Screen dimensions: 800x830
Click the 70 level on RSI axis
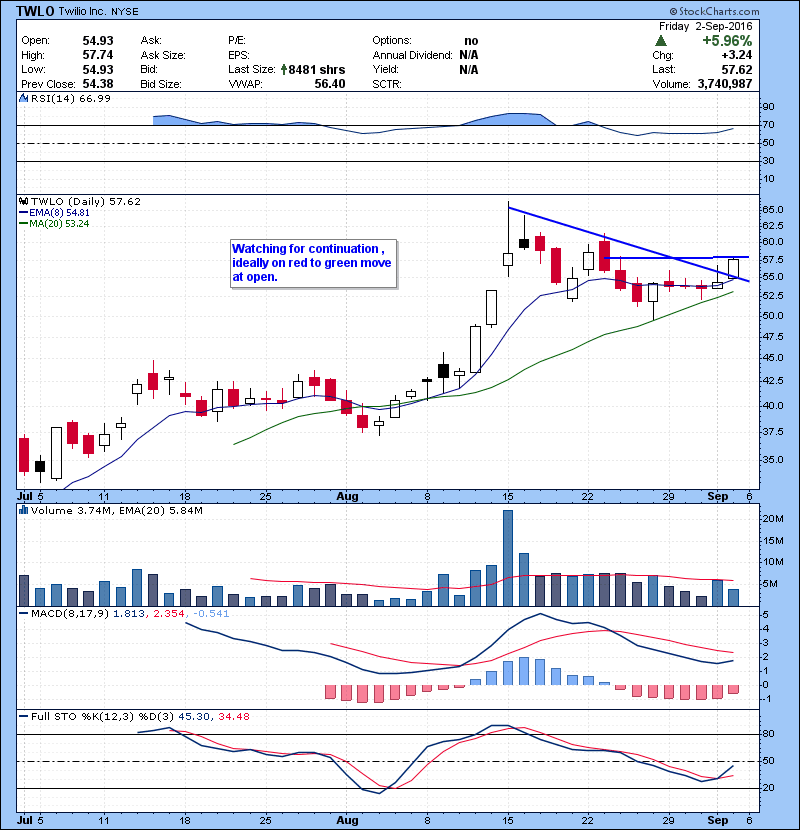point(768,125)
